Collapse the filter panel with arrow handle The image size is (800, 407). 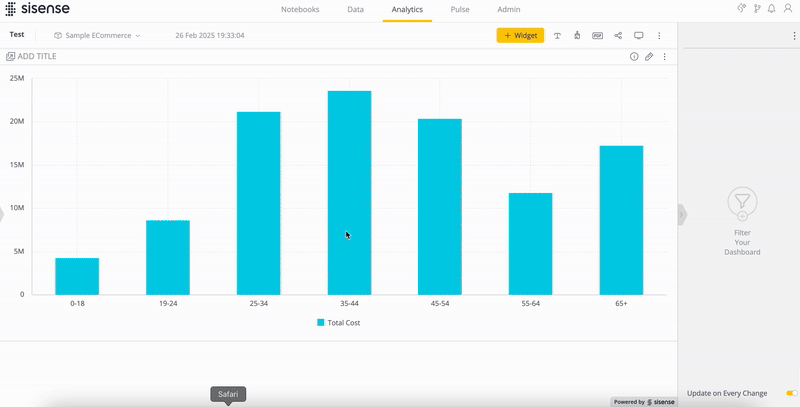point(682,214)
